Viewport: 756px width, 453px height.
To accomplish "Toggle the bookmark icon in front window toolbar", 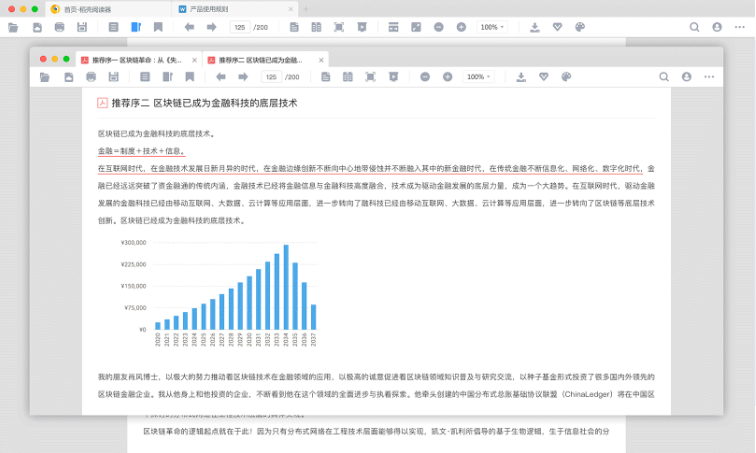I will [189, 77].
